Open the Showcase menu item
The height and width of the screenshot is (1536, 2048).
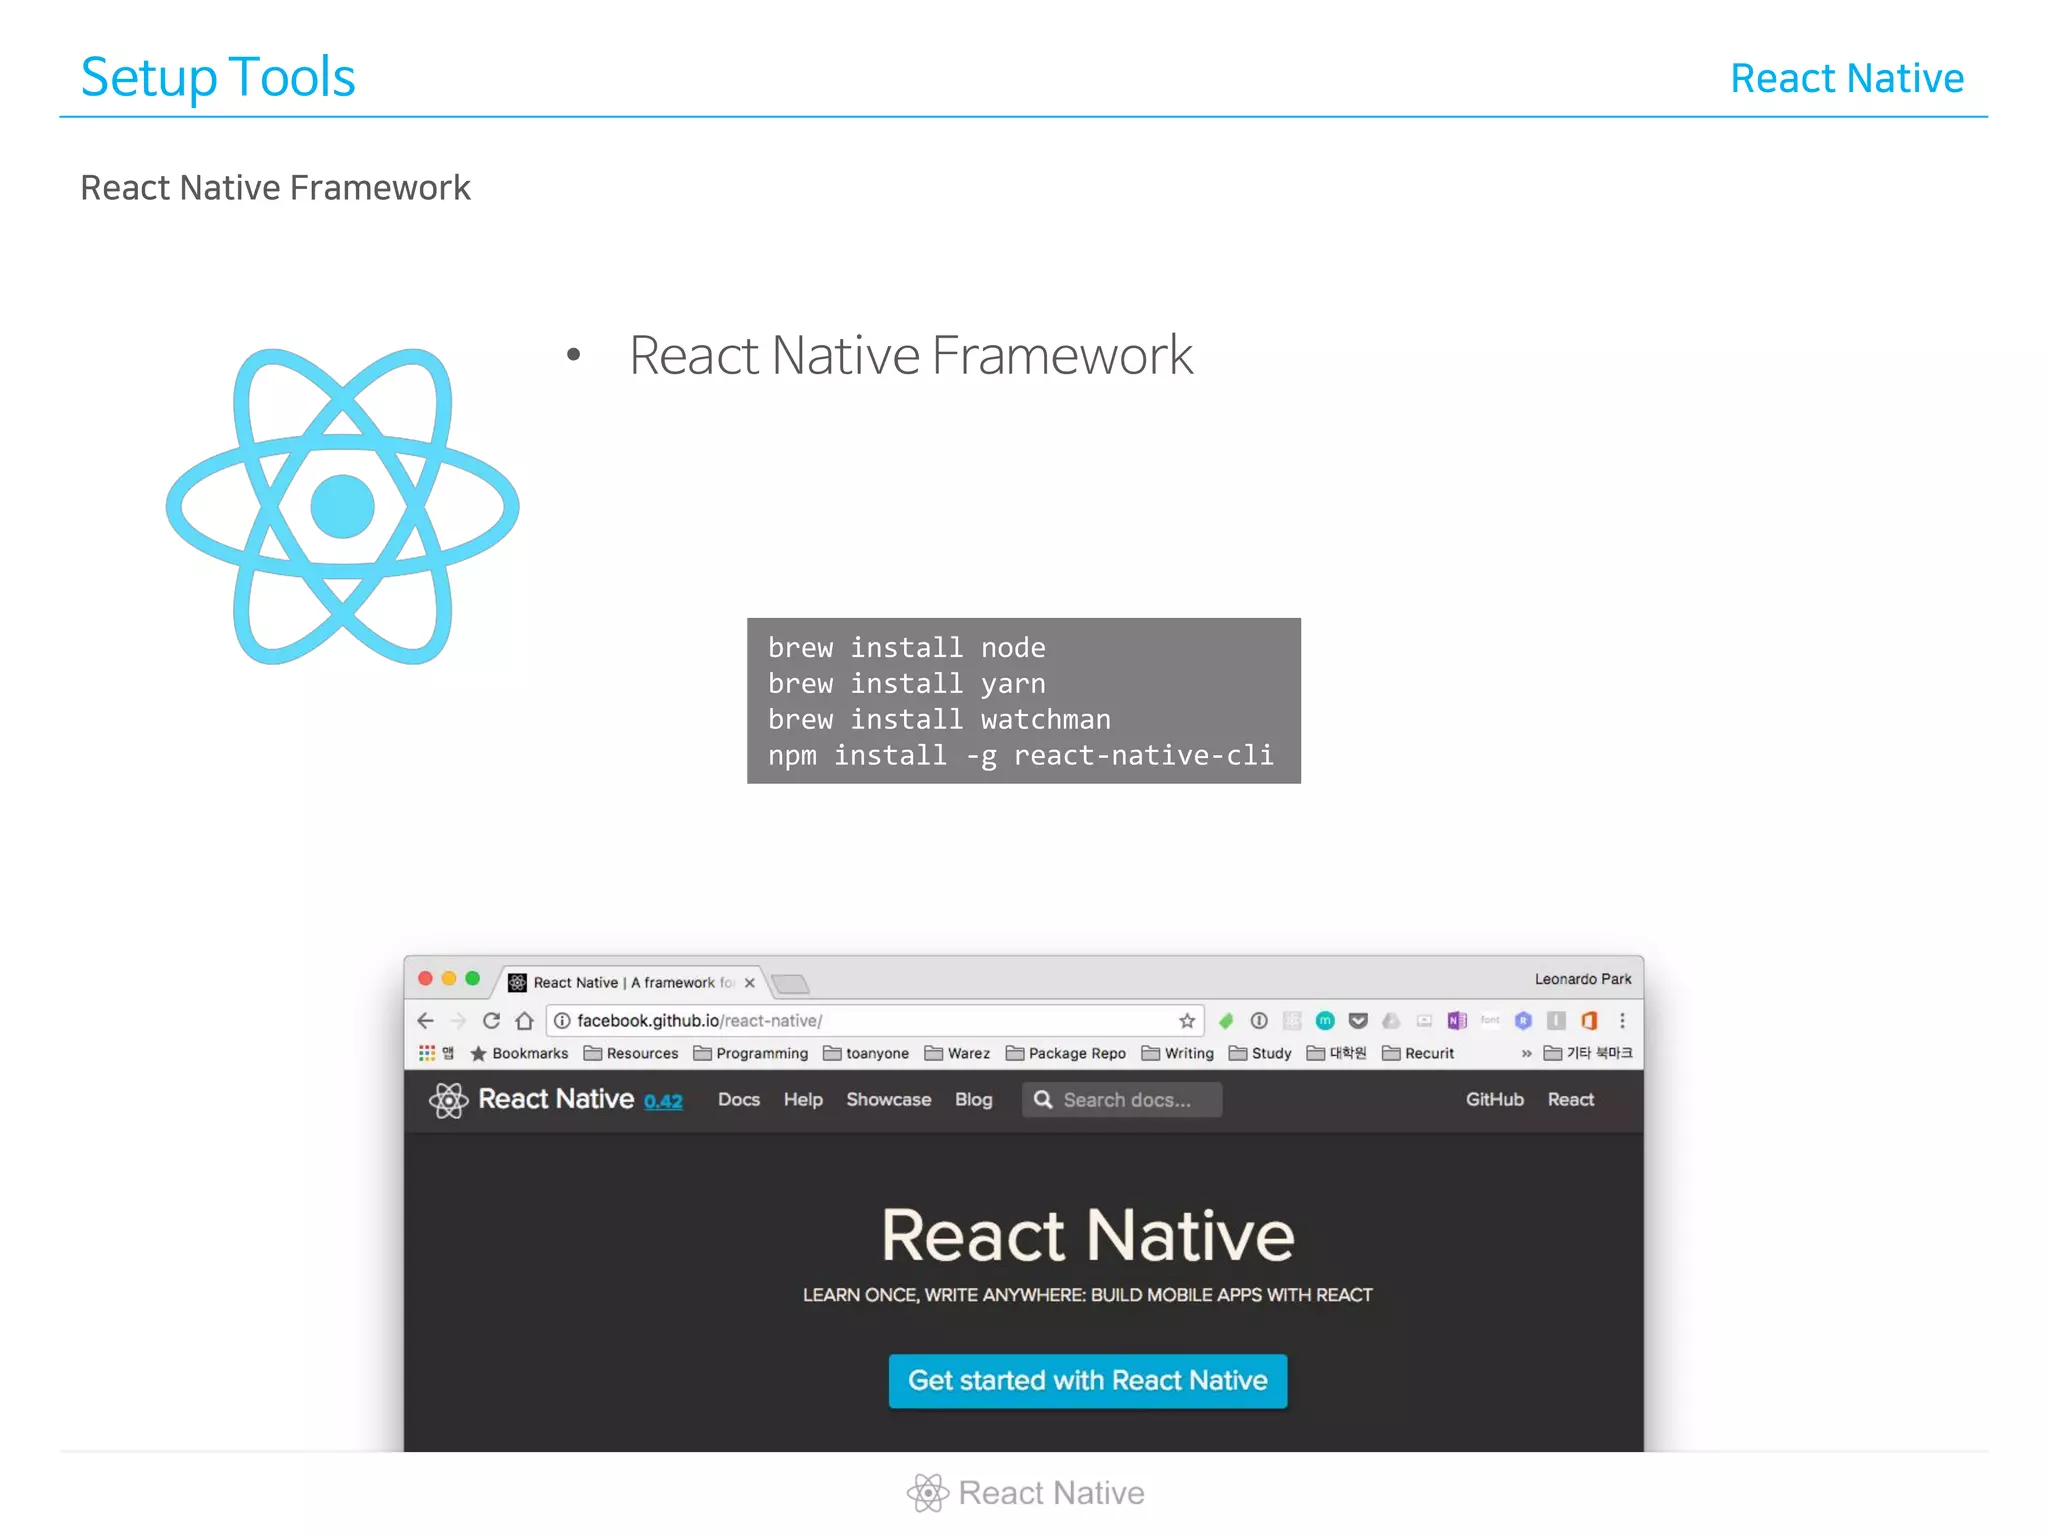pyautogui.click(x=889, y=1100)
